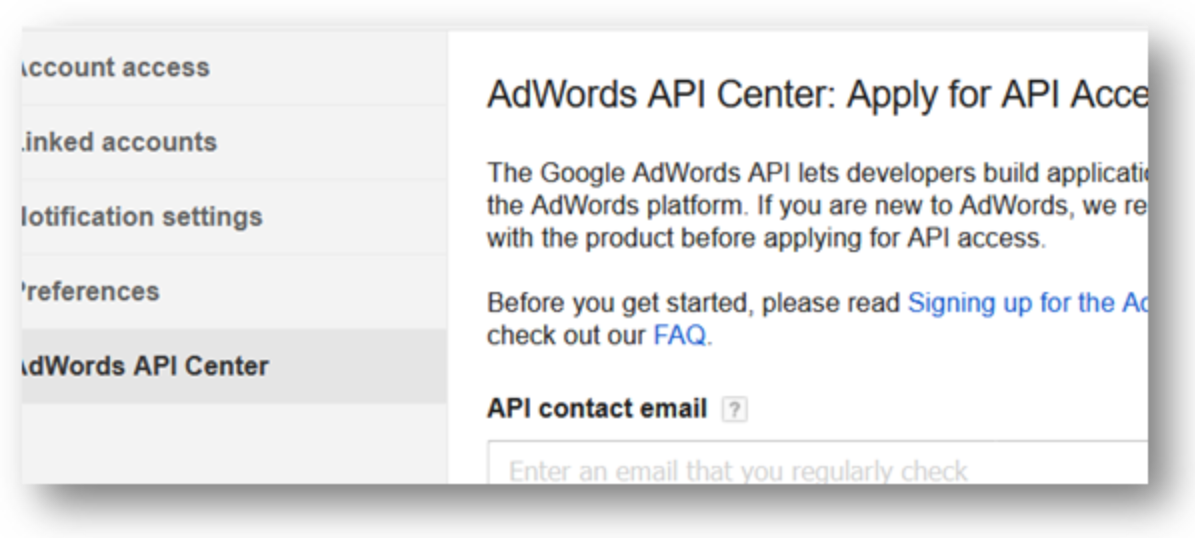Click the 'Apply for API Access' part of the title
This screenshot has width=1195, height=538.
997,94
